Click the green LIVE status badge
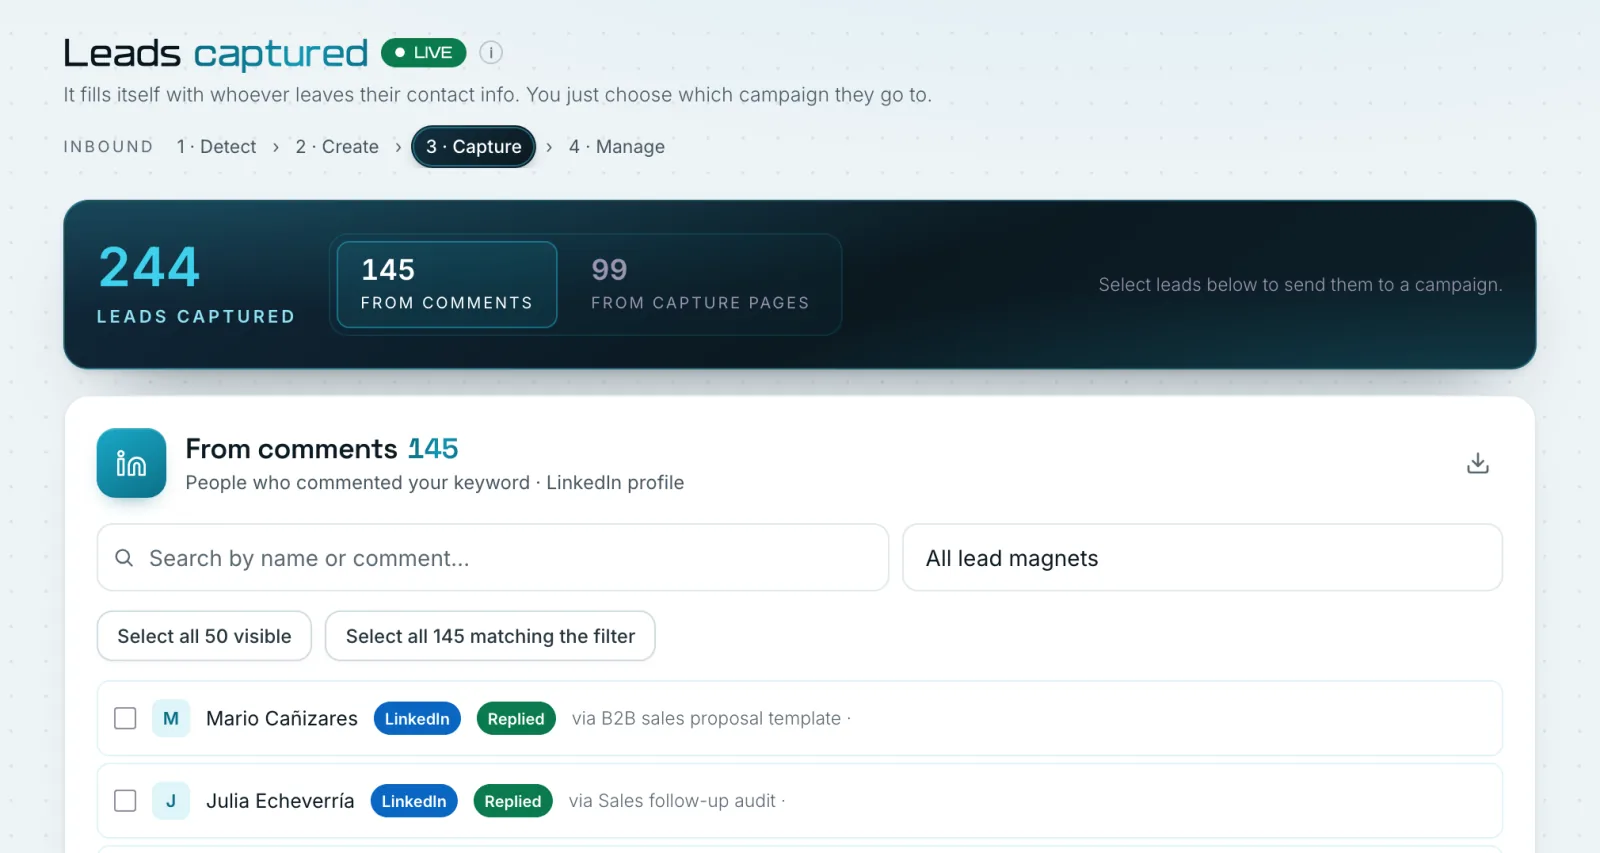Screen dimensions: 1600x853 pos(424,52)
